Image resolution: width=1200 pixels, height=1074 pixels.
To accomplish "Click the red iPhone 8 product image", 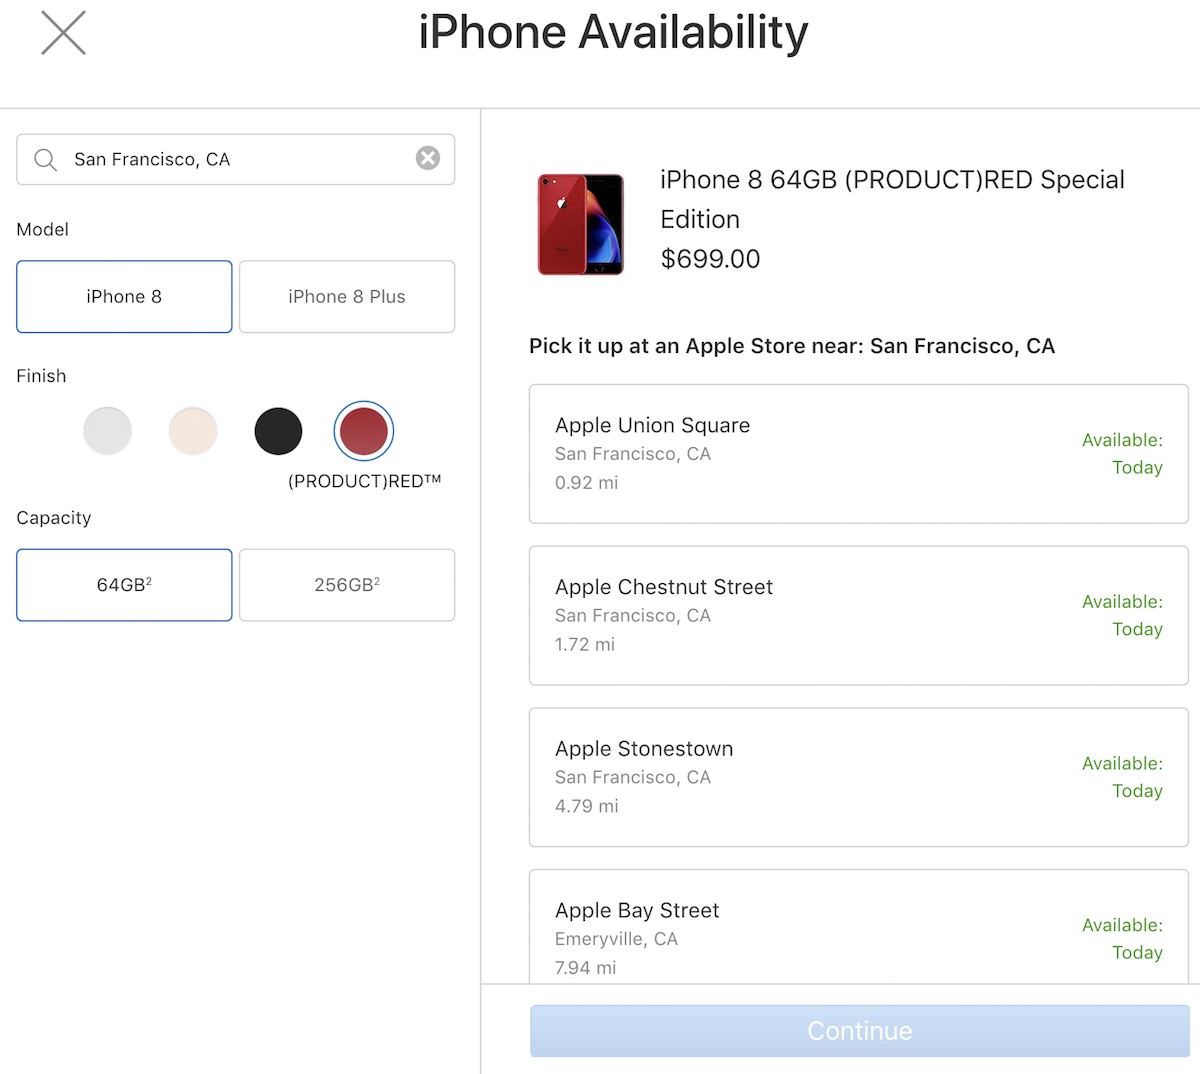I will [580, 224].
